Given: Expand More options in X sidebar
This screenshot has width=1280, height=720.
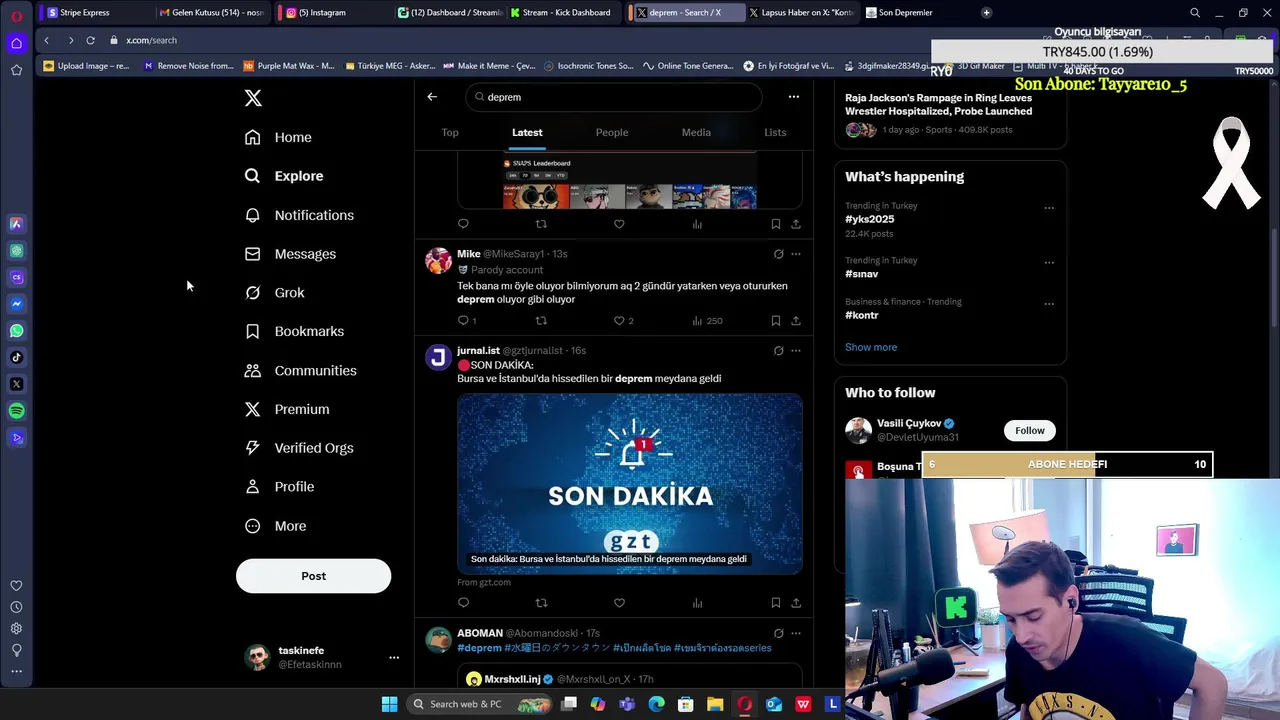Looking at the screenshot, I should click(x=276, y=526).
